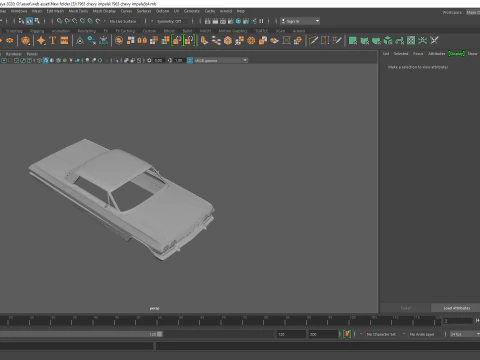Open the Attribute Editor Attributes menu

coord(436,53)
